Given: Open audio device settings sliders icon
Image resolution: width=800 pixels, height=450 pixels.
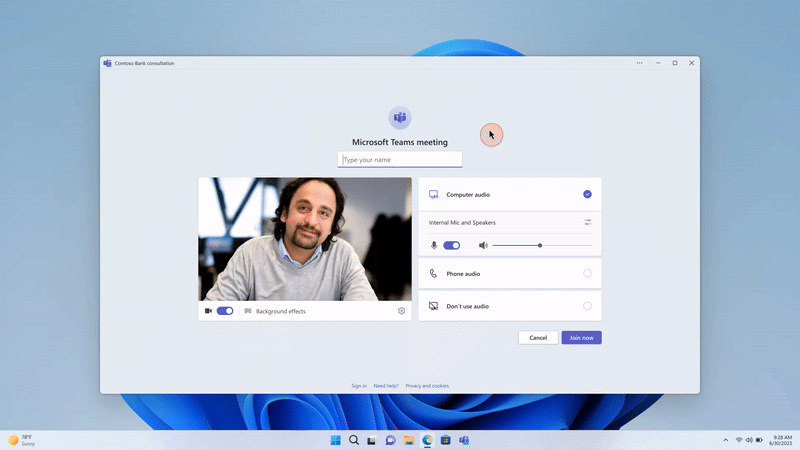Looking at the screenshot, I should [588, 222].
